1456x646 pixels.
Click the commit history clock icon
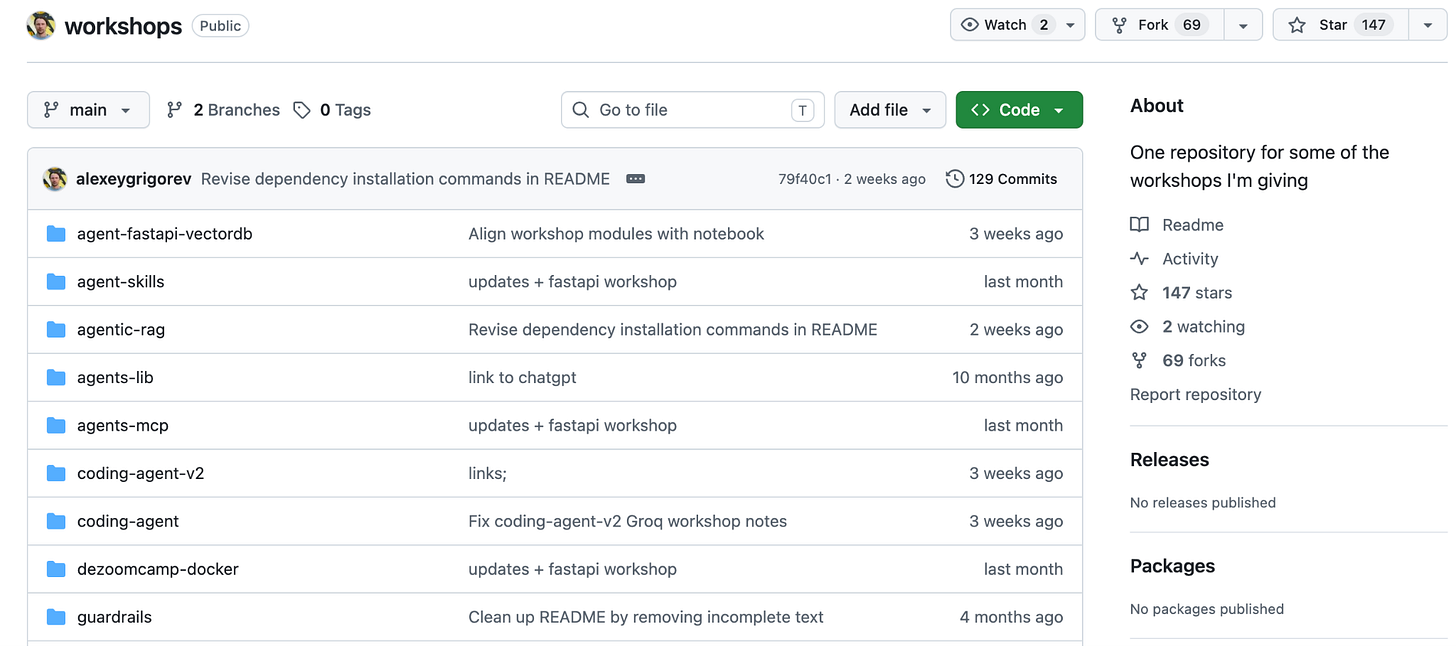[955, 179]
